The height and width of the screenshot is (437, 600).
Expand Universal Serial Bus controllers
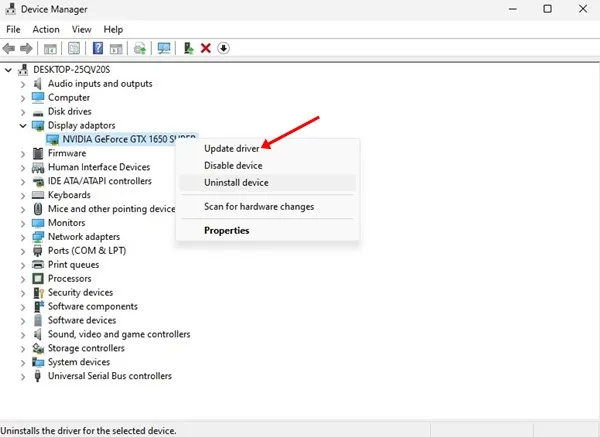[x=23, y=377]
